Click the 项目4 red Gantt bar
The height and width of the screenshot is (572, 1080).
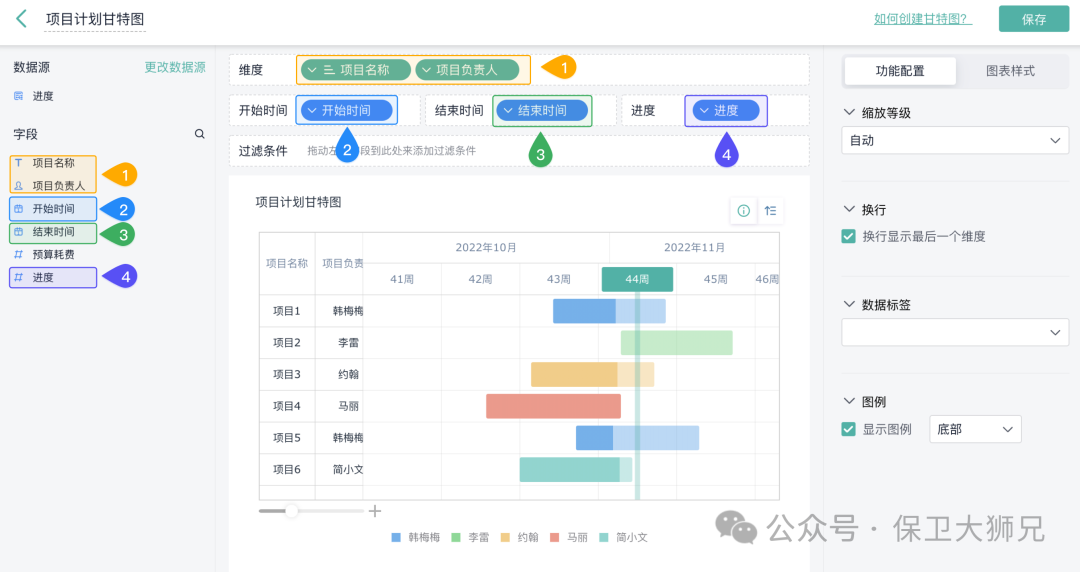coord(553,406)
